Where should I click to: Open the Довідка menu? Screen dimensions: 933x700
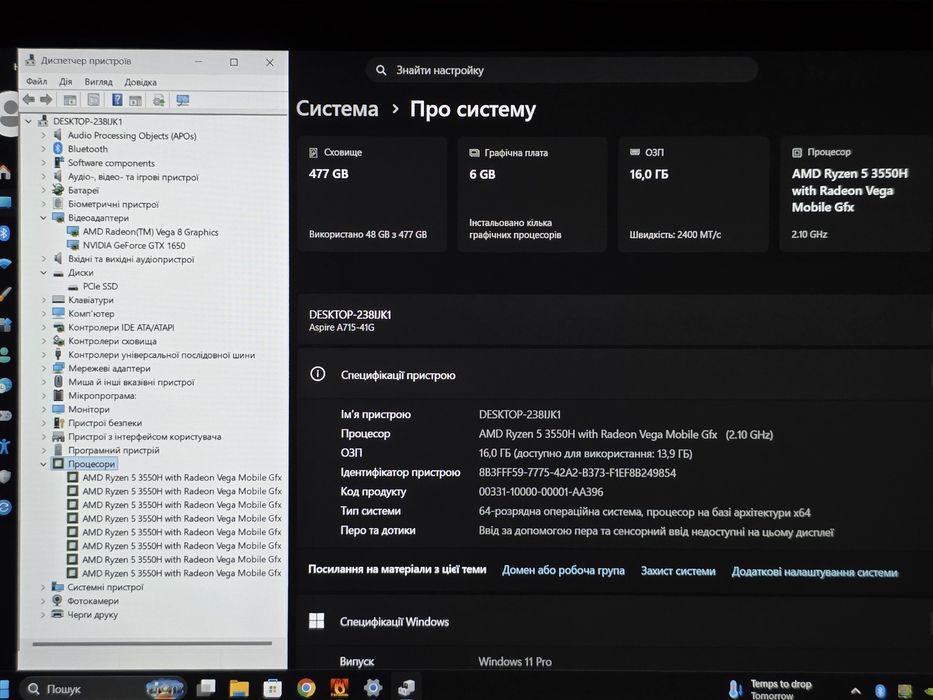click(x=140, y=82)
